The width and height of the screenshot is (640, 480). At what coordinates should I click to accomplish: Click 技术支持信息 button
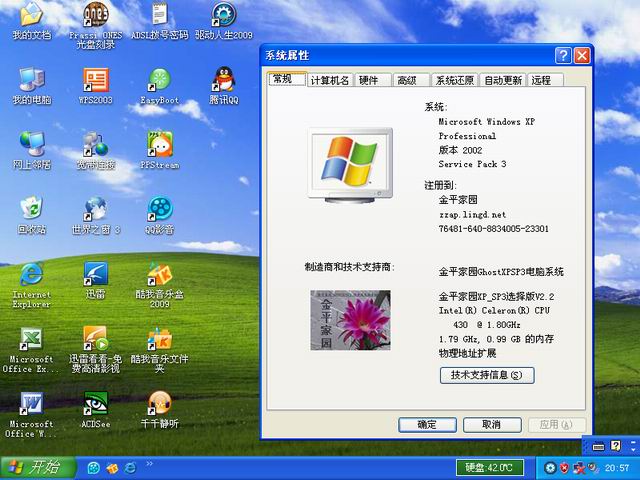point(487,375)
